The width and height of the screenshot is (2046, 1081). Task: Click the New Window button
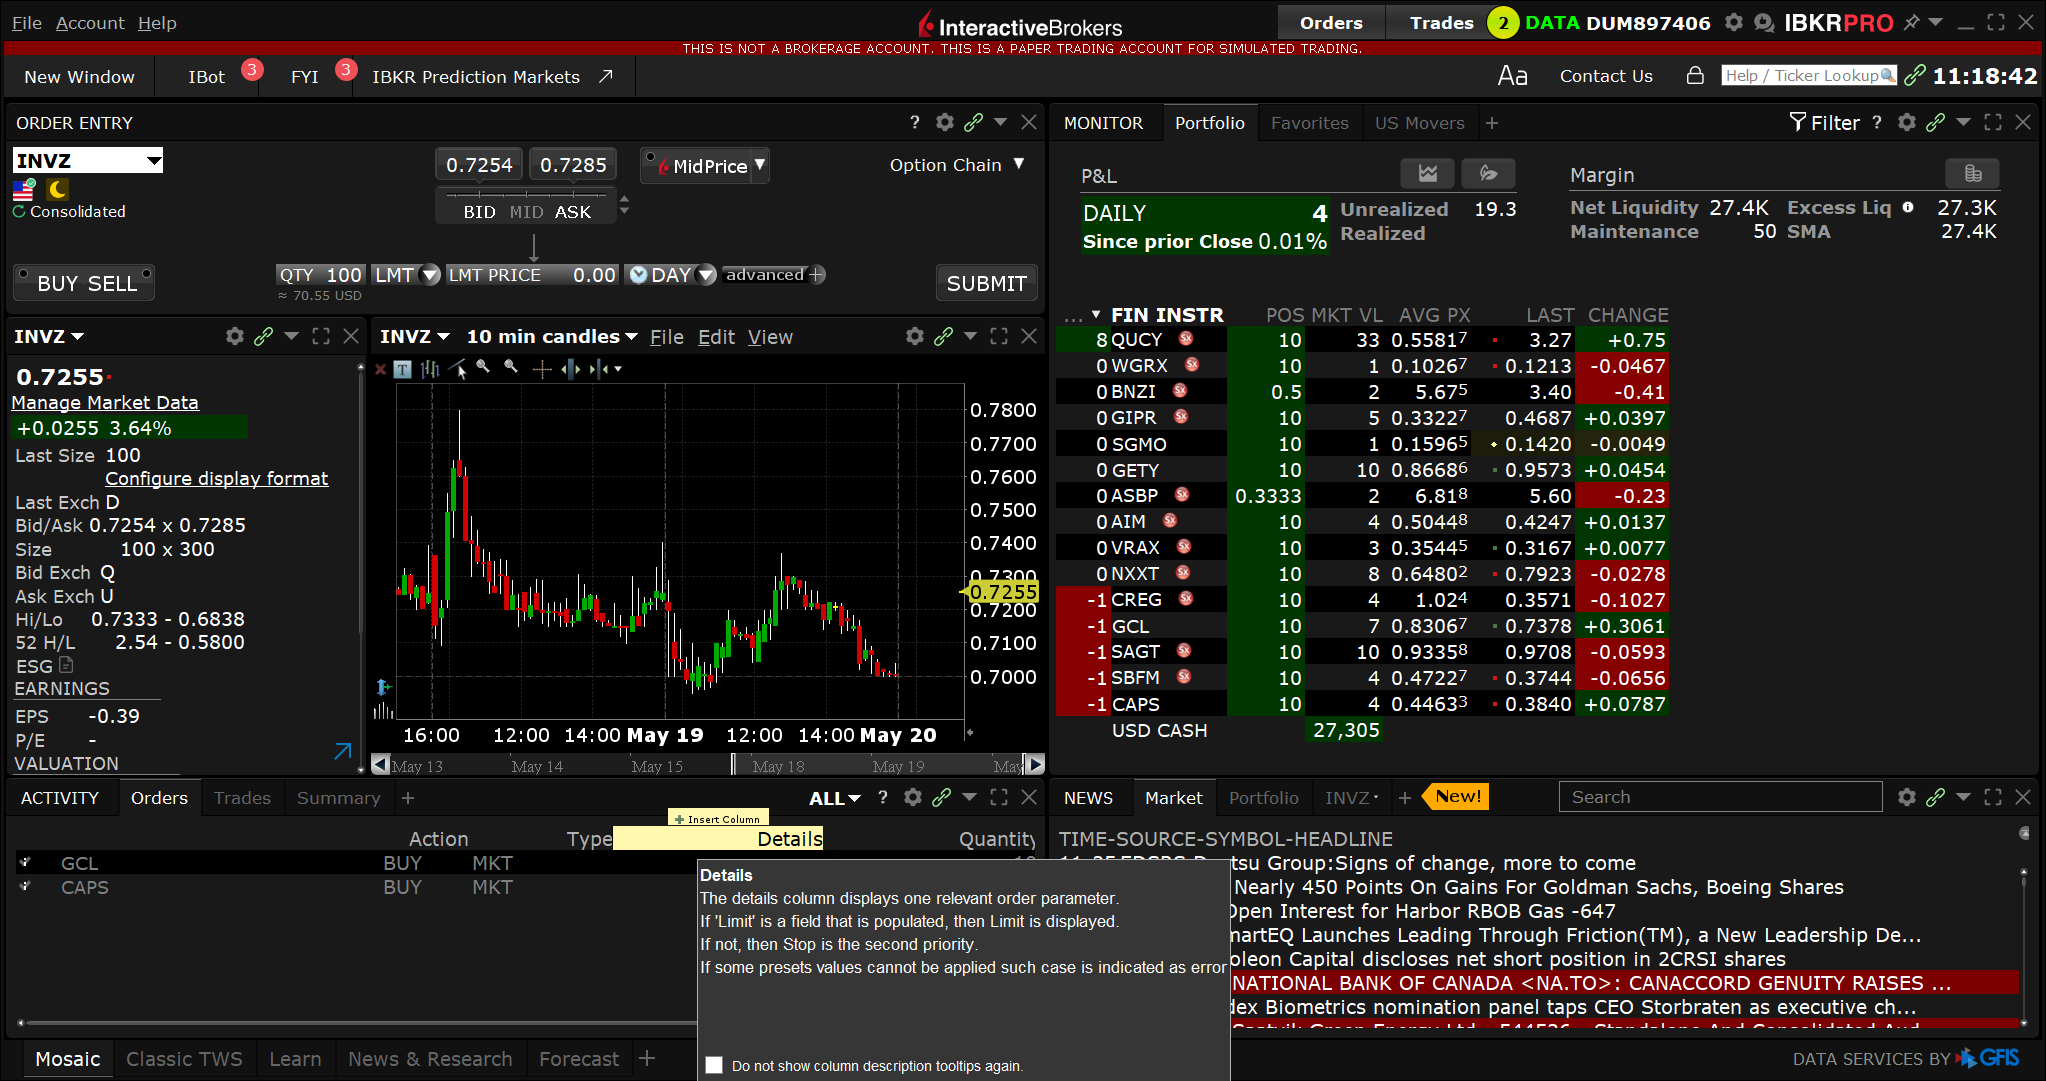(79, 77)
